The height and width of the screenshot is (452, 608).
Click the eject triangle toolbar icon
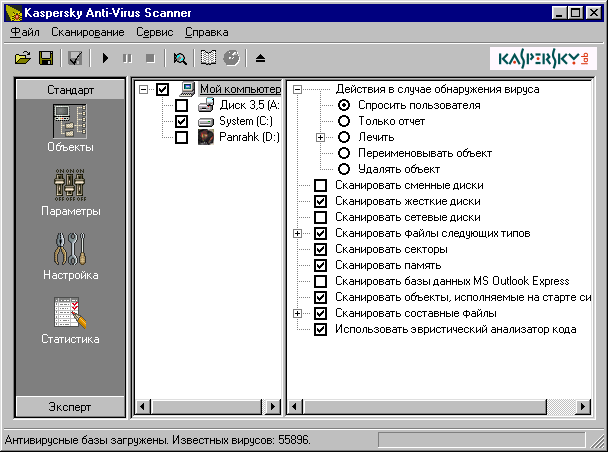tap(260, 59)
